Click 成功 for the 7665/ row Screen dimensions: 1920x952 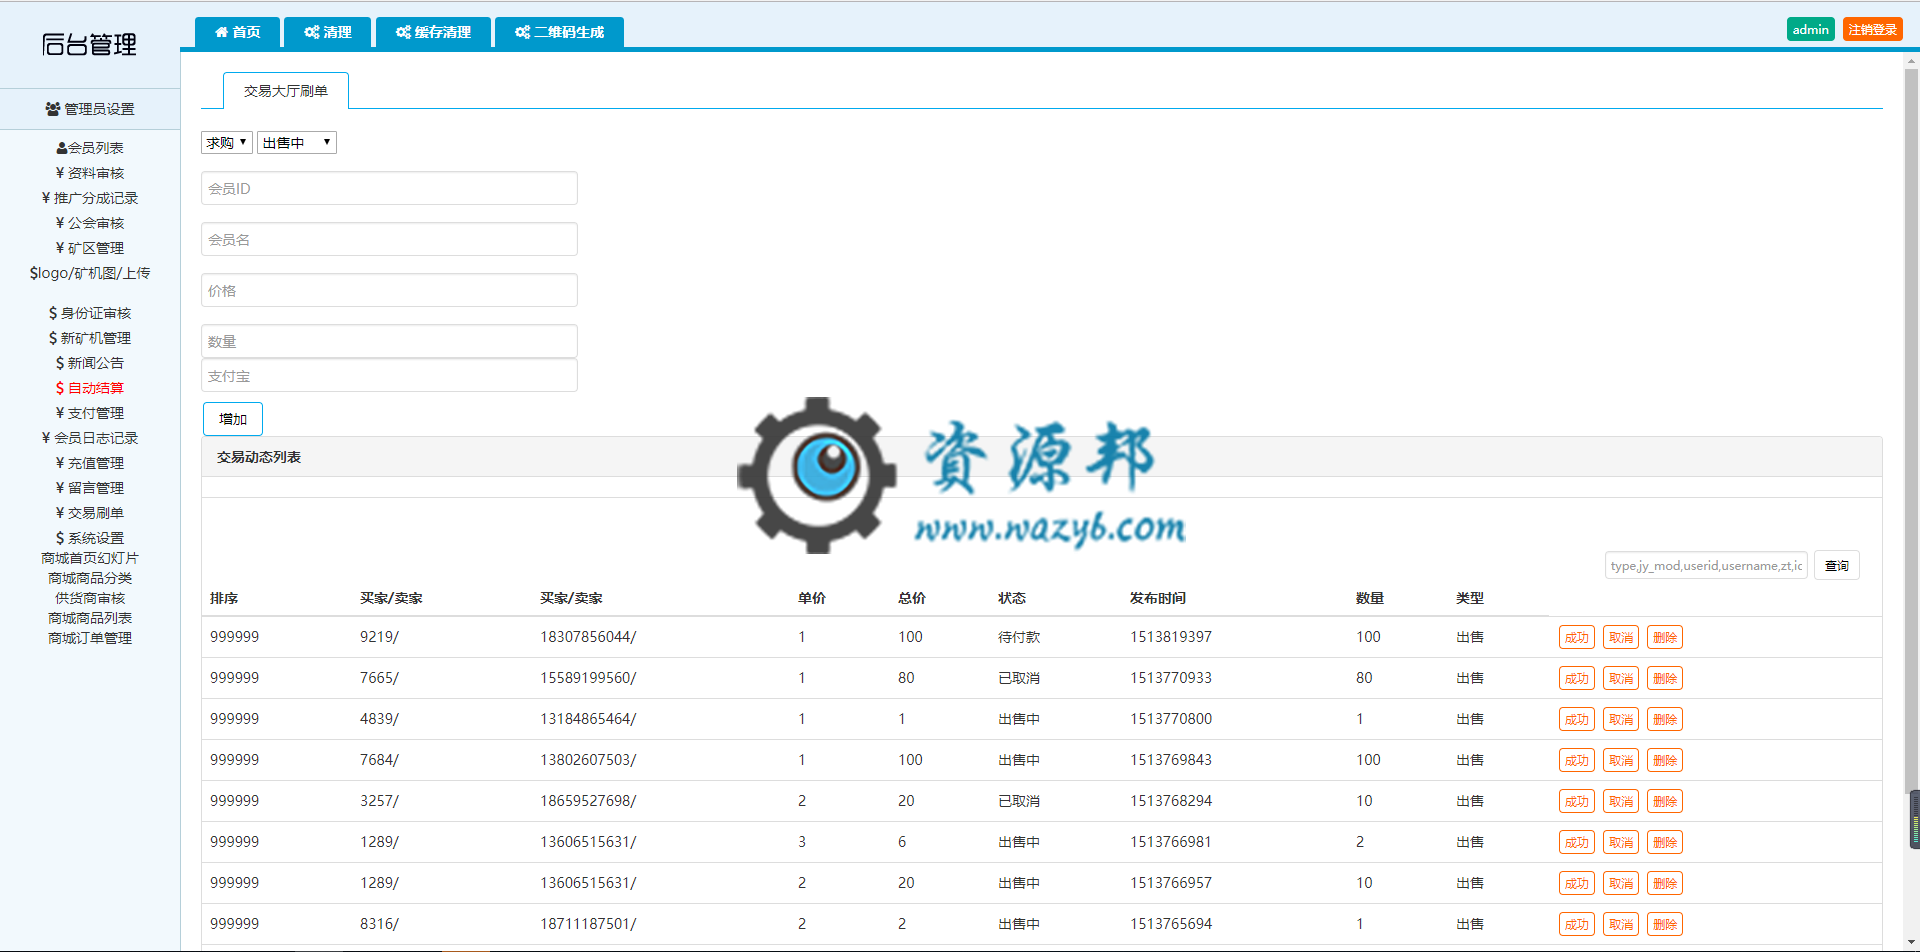tap(1577, 678)
